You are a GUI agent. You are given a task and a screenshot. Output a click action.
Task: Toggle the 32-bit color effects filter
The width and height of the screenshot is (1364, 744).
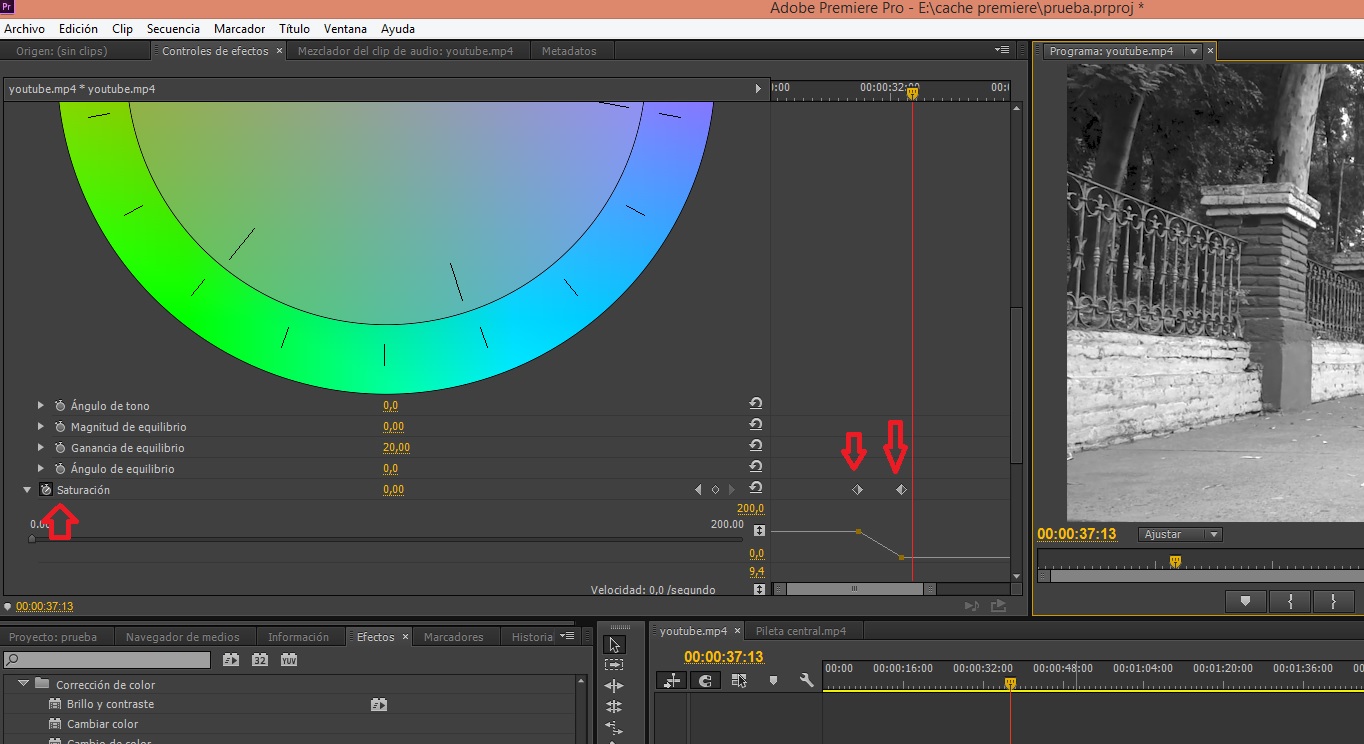(260, 660)
